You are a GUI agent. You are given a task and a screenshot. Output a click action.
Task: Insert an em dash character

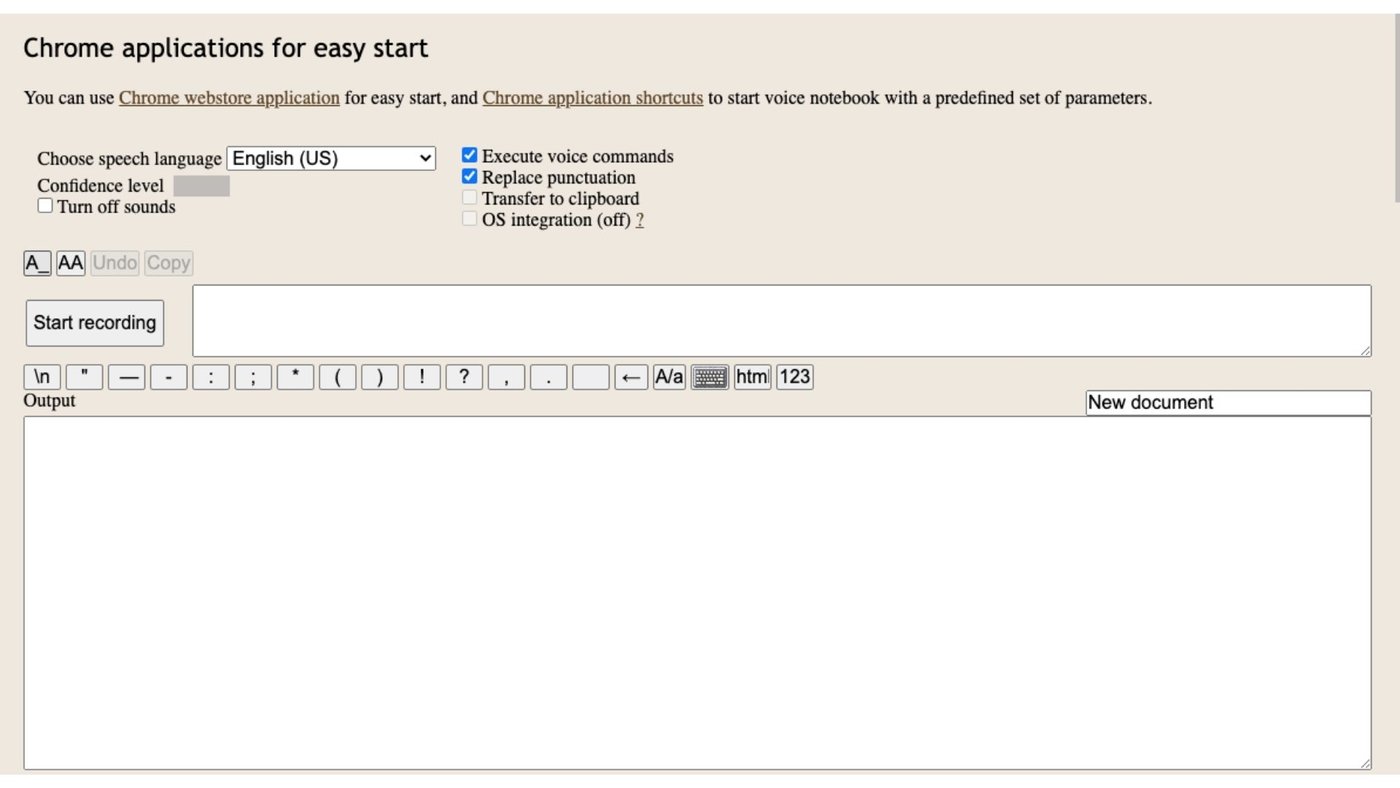point(125,376)
